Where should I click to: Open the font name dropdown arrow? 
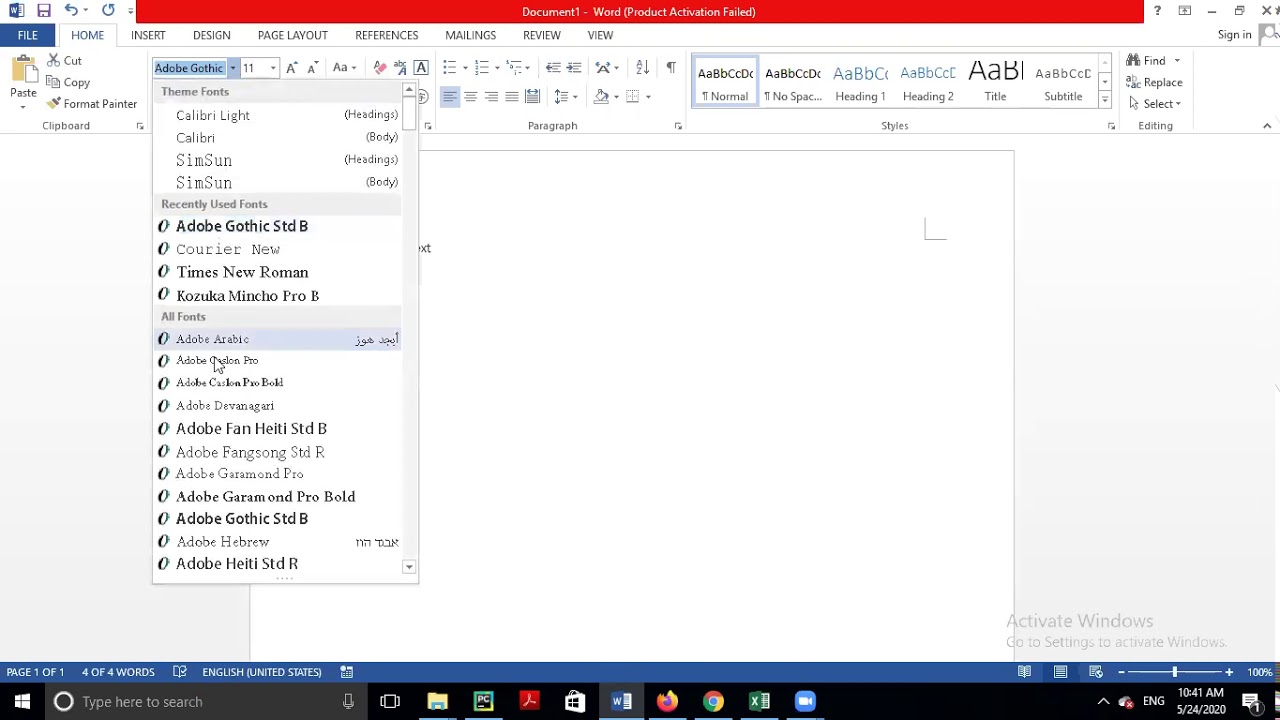233,68
